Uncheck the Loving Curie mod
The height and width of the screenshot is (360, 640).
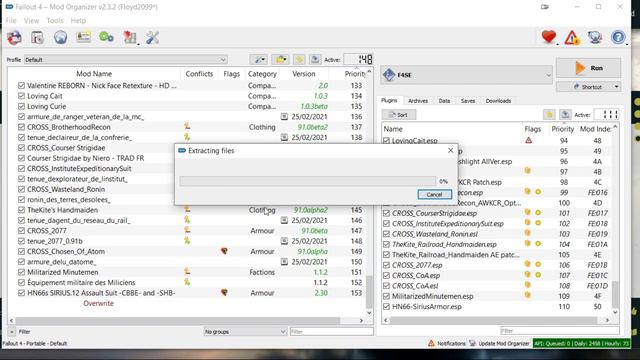[x=21, y=106]
